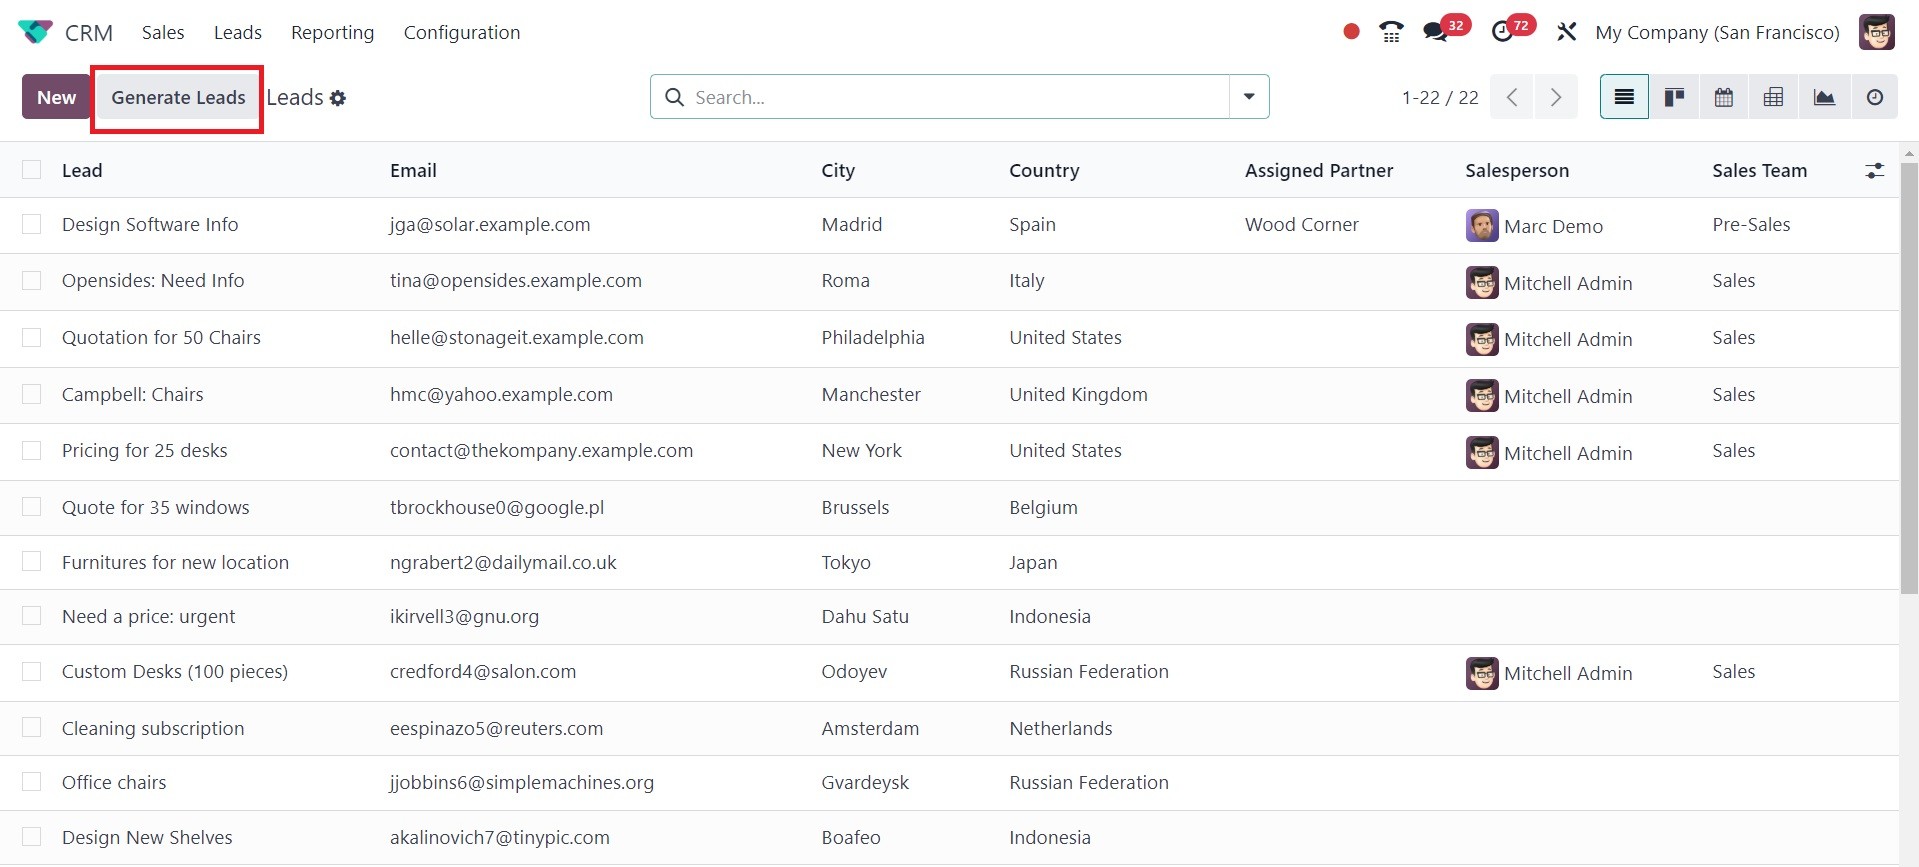Open the Calendar view
The width and height of the screenshot is (1919, 867).
pos(1724,97)
